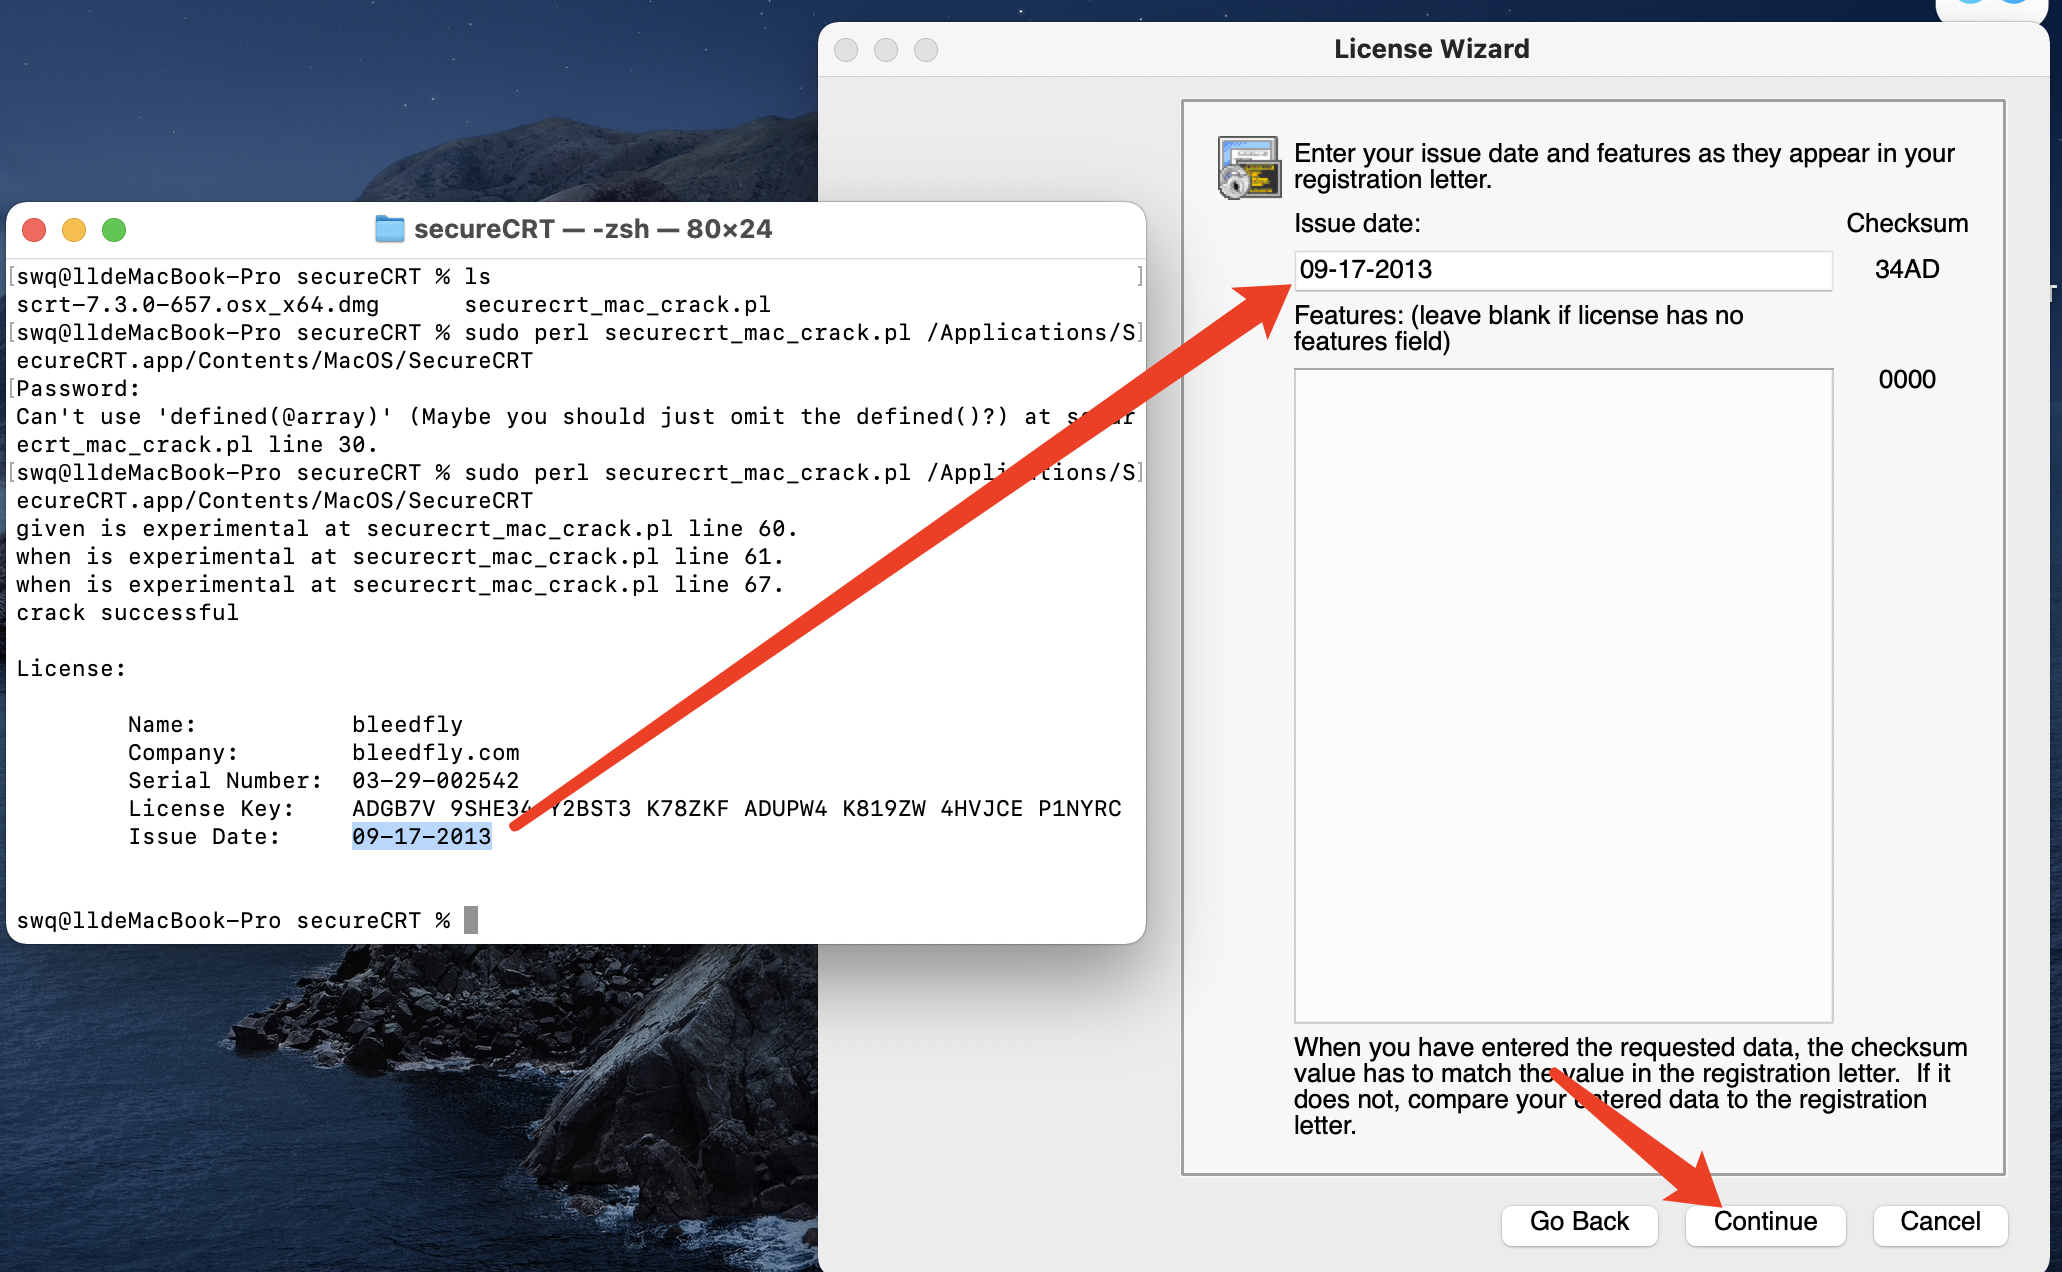Cancel the License Wizard
Screen dimensions: 2062x1272
tap(1939, 1222)
